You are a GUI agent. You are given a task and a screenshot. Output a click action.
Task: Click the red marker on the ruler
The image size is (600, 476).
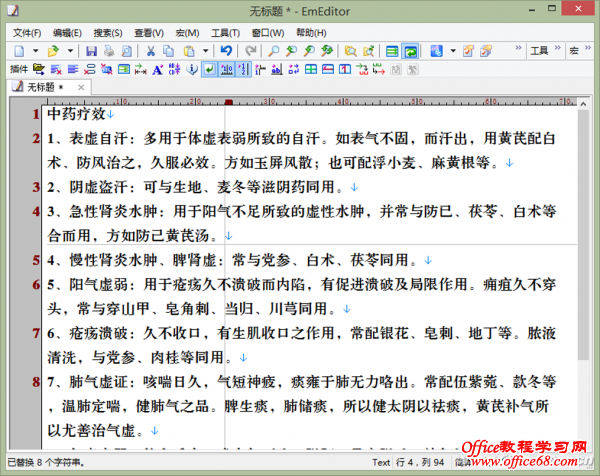(229, 102)
